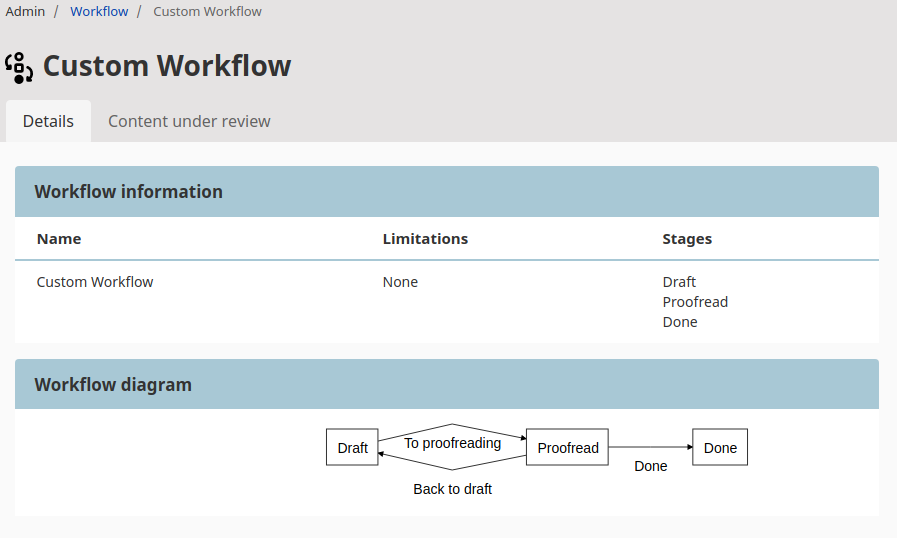Click Draft in the Stages list
This screenshot has width=897, height=538.
[679, 282]
